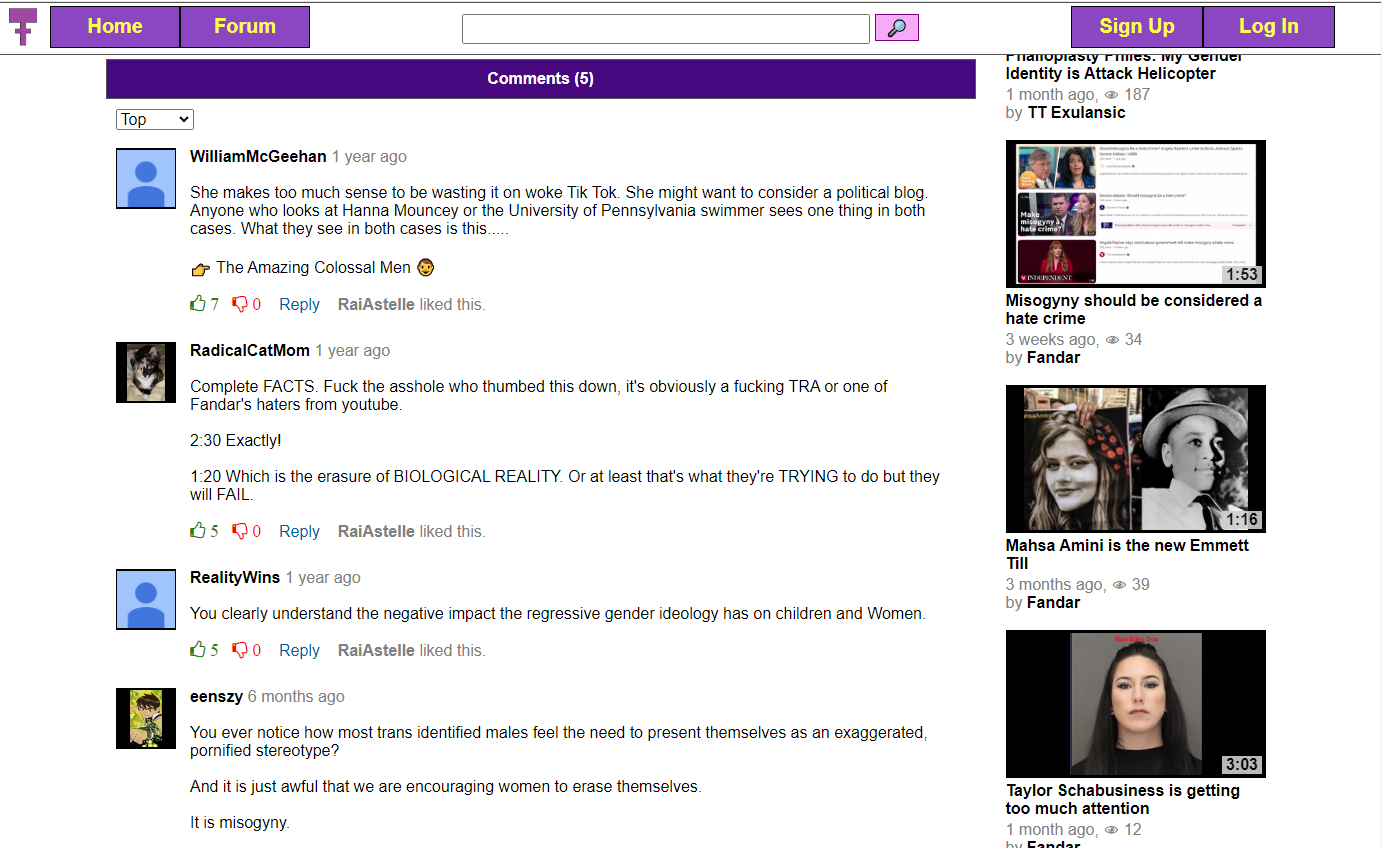Focus the search input field
Viewport: 1382px width, 848px height.
coord(665,29)
